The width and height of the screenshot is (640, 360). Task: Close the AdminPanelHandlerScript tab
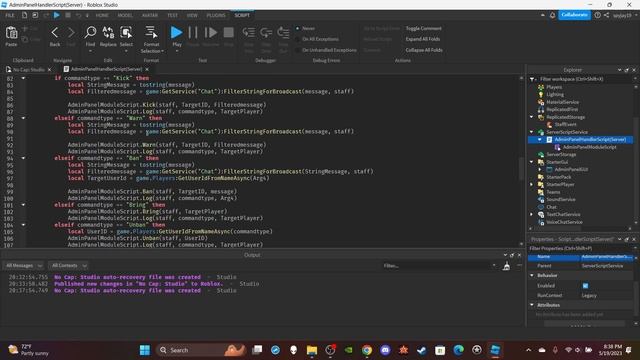(x=147, y=69)
